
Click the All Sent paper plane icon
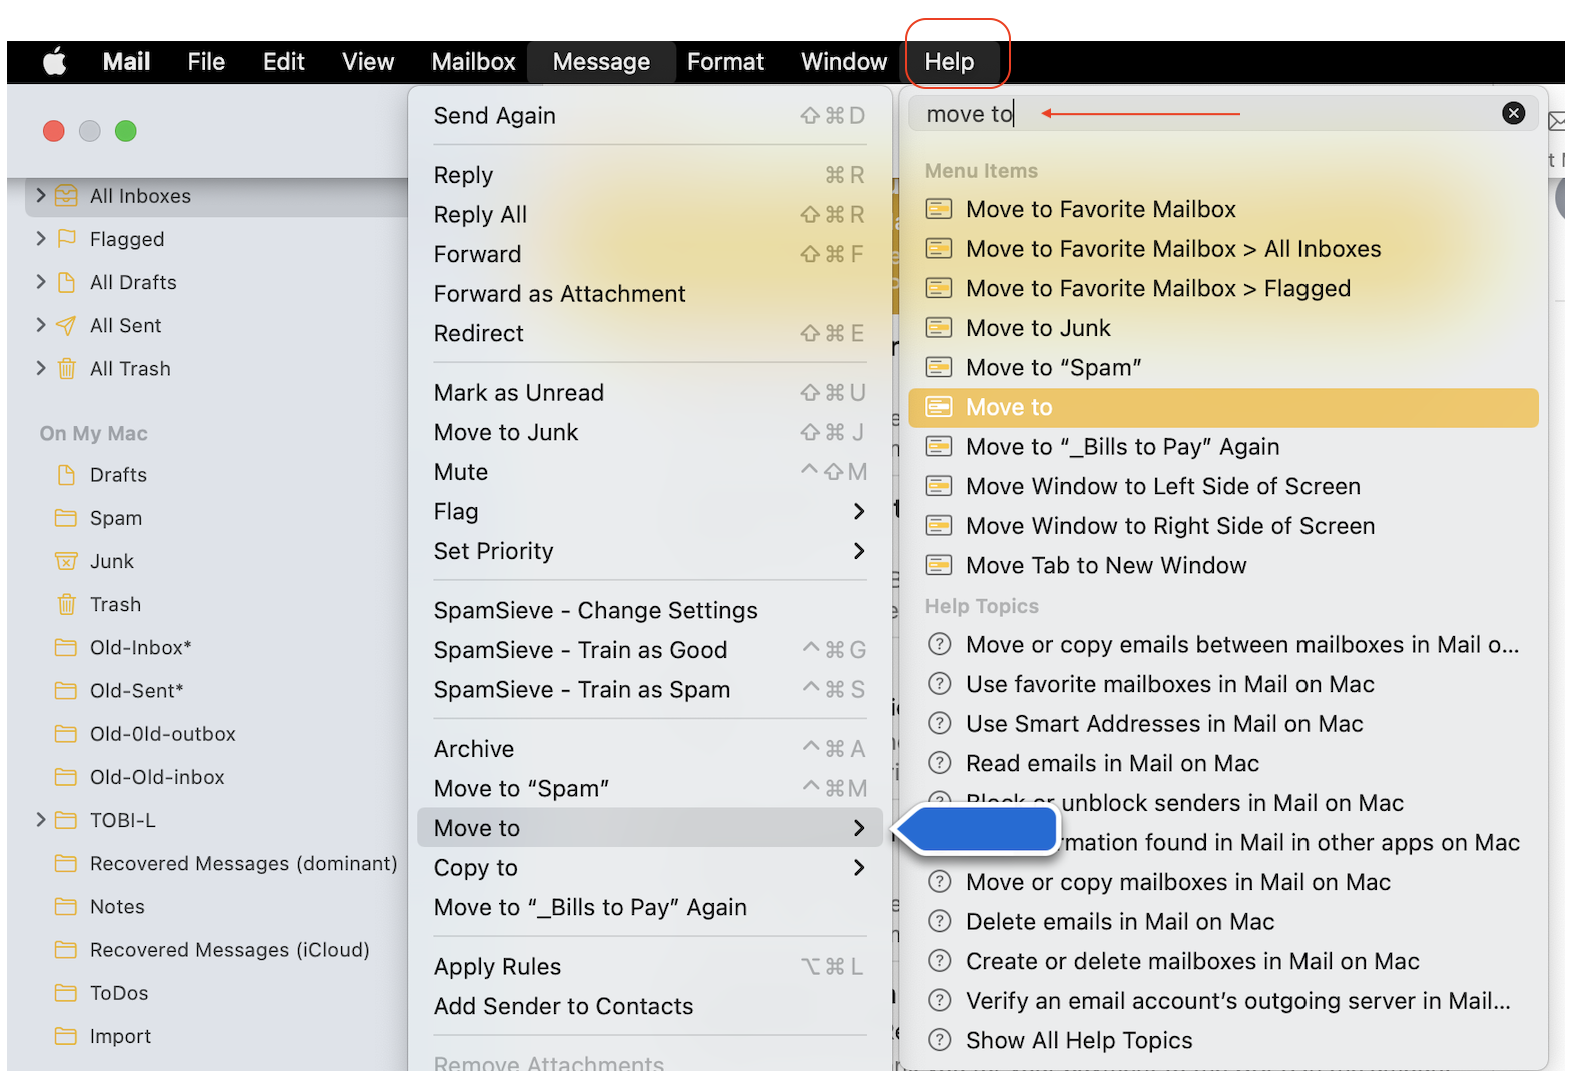[66, 325]
